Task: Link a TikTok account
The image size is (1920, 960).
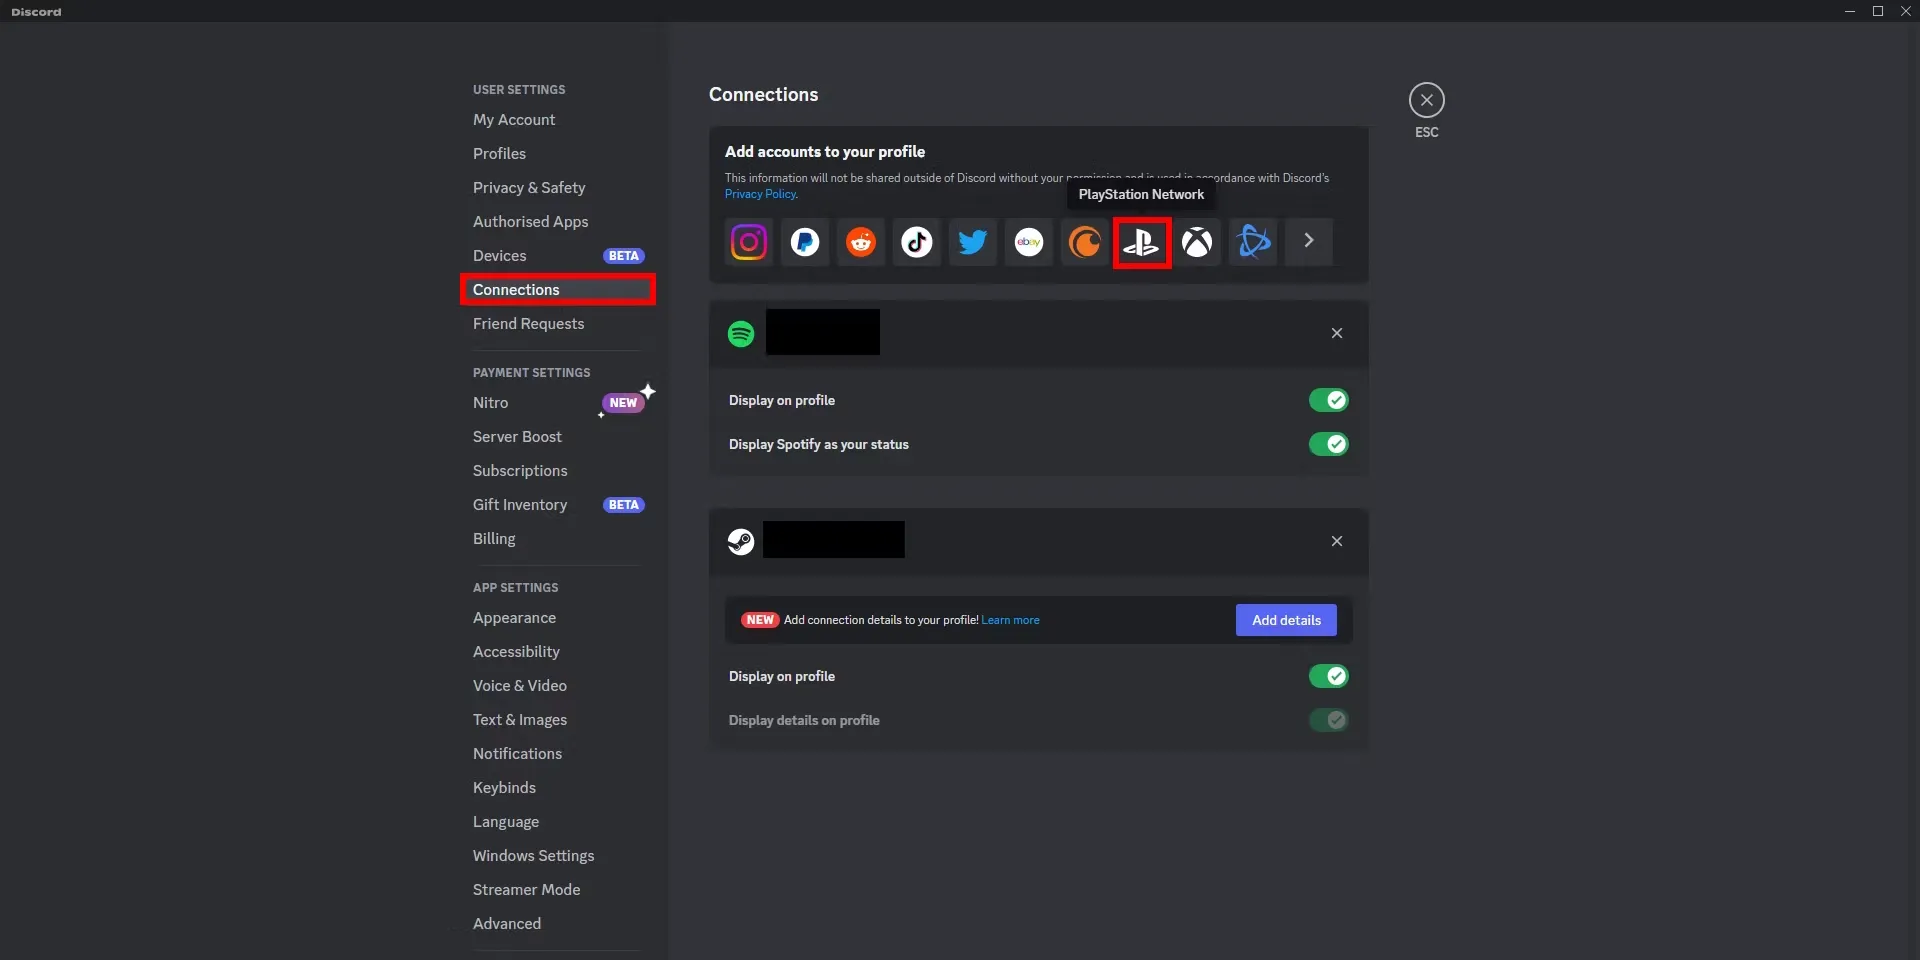Action: (916, 242)
